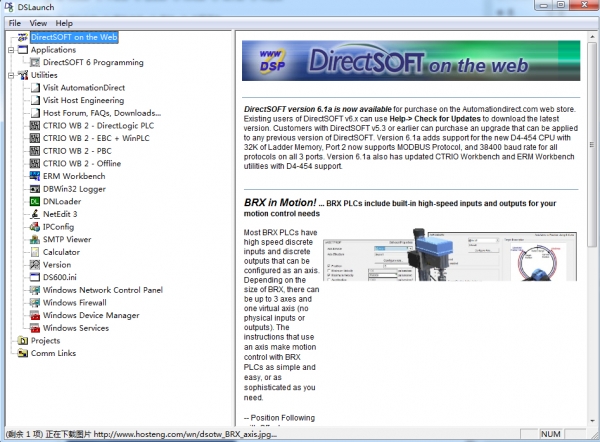Select the Comm Links tree item label
This screenshot has height=442, width=600.
coord(53,353)
